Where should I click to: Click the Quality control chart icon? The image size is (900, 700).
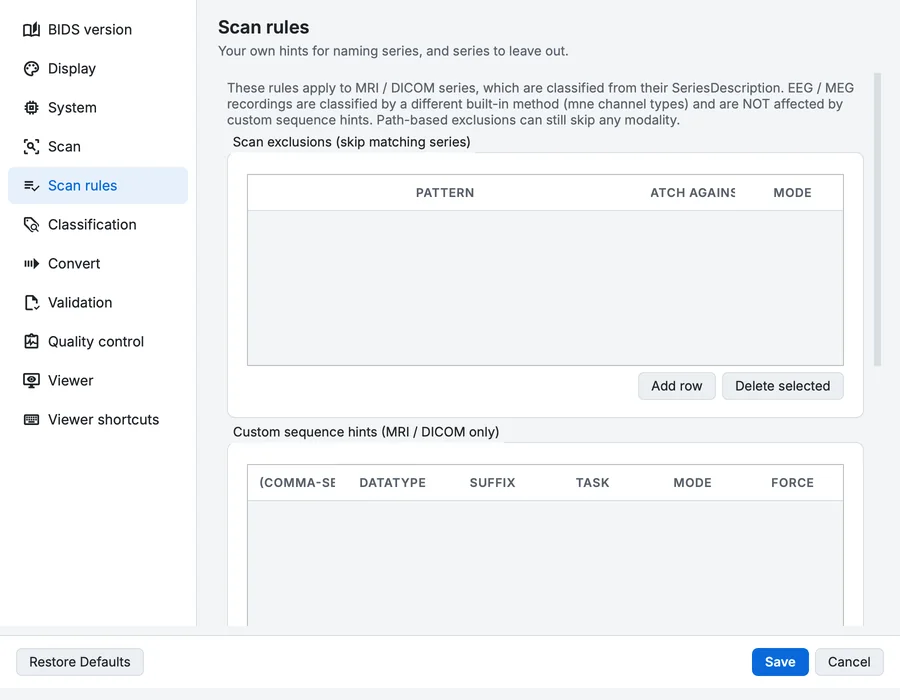click(32, 341)
